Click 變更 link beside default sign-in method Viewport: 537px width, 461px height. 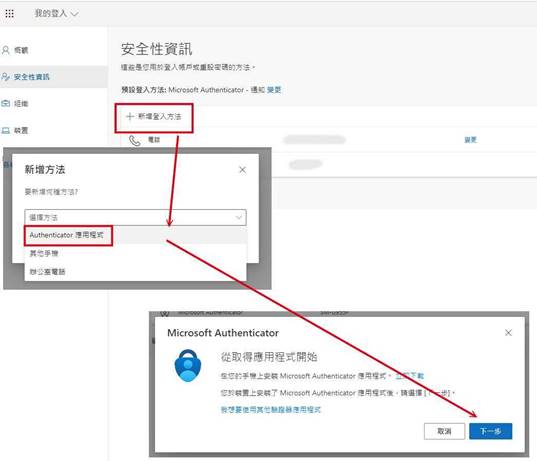(274, 90)
